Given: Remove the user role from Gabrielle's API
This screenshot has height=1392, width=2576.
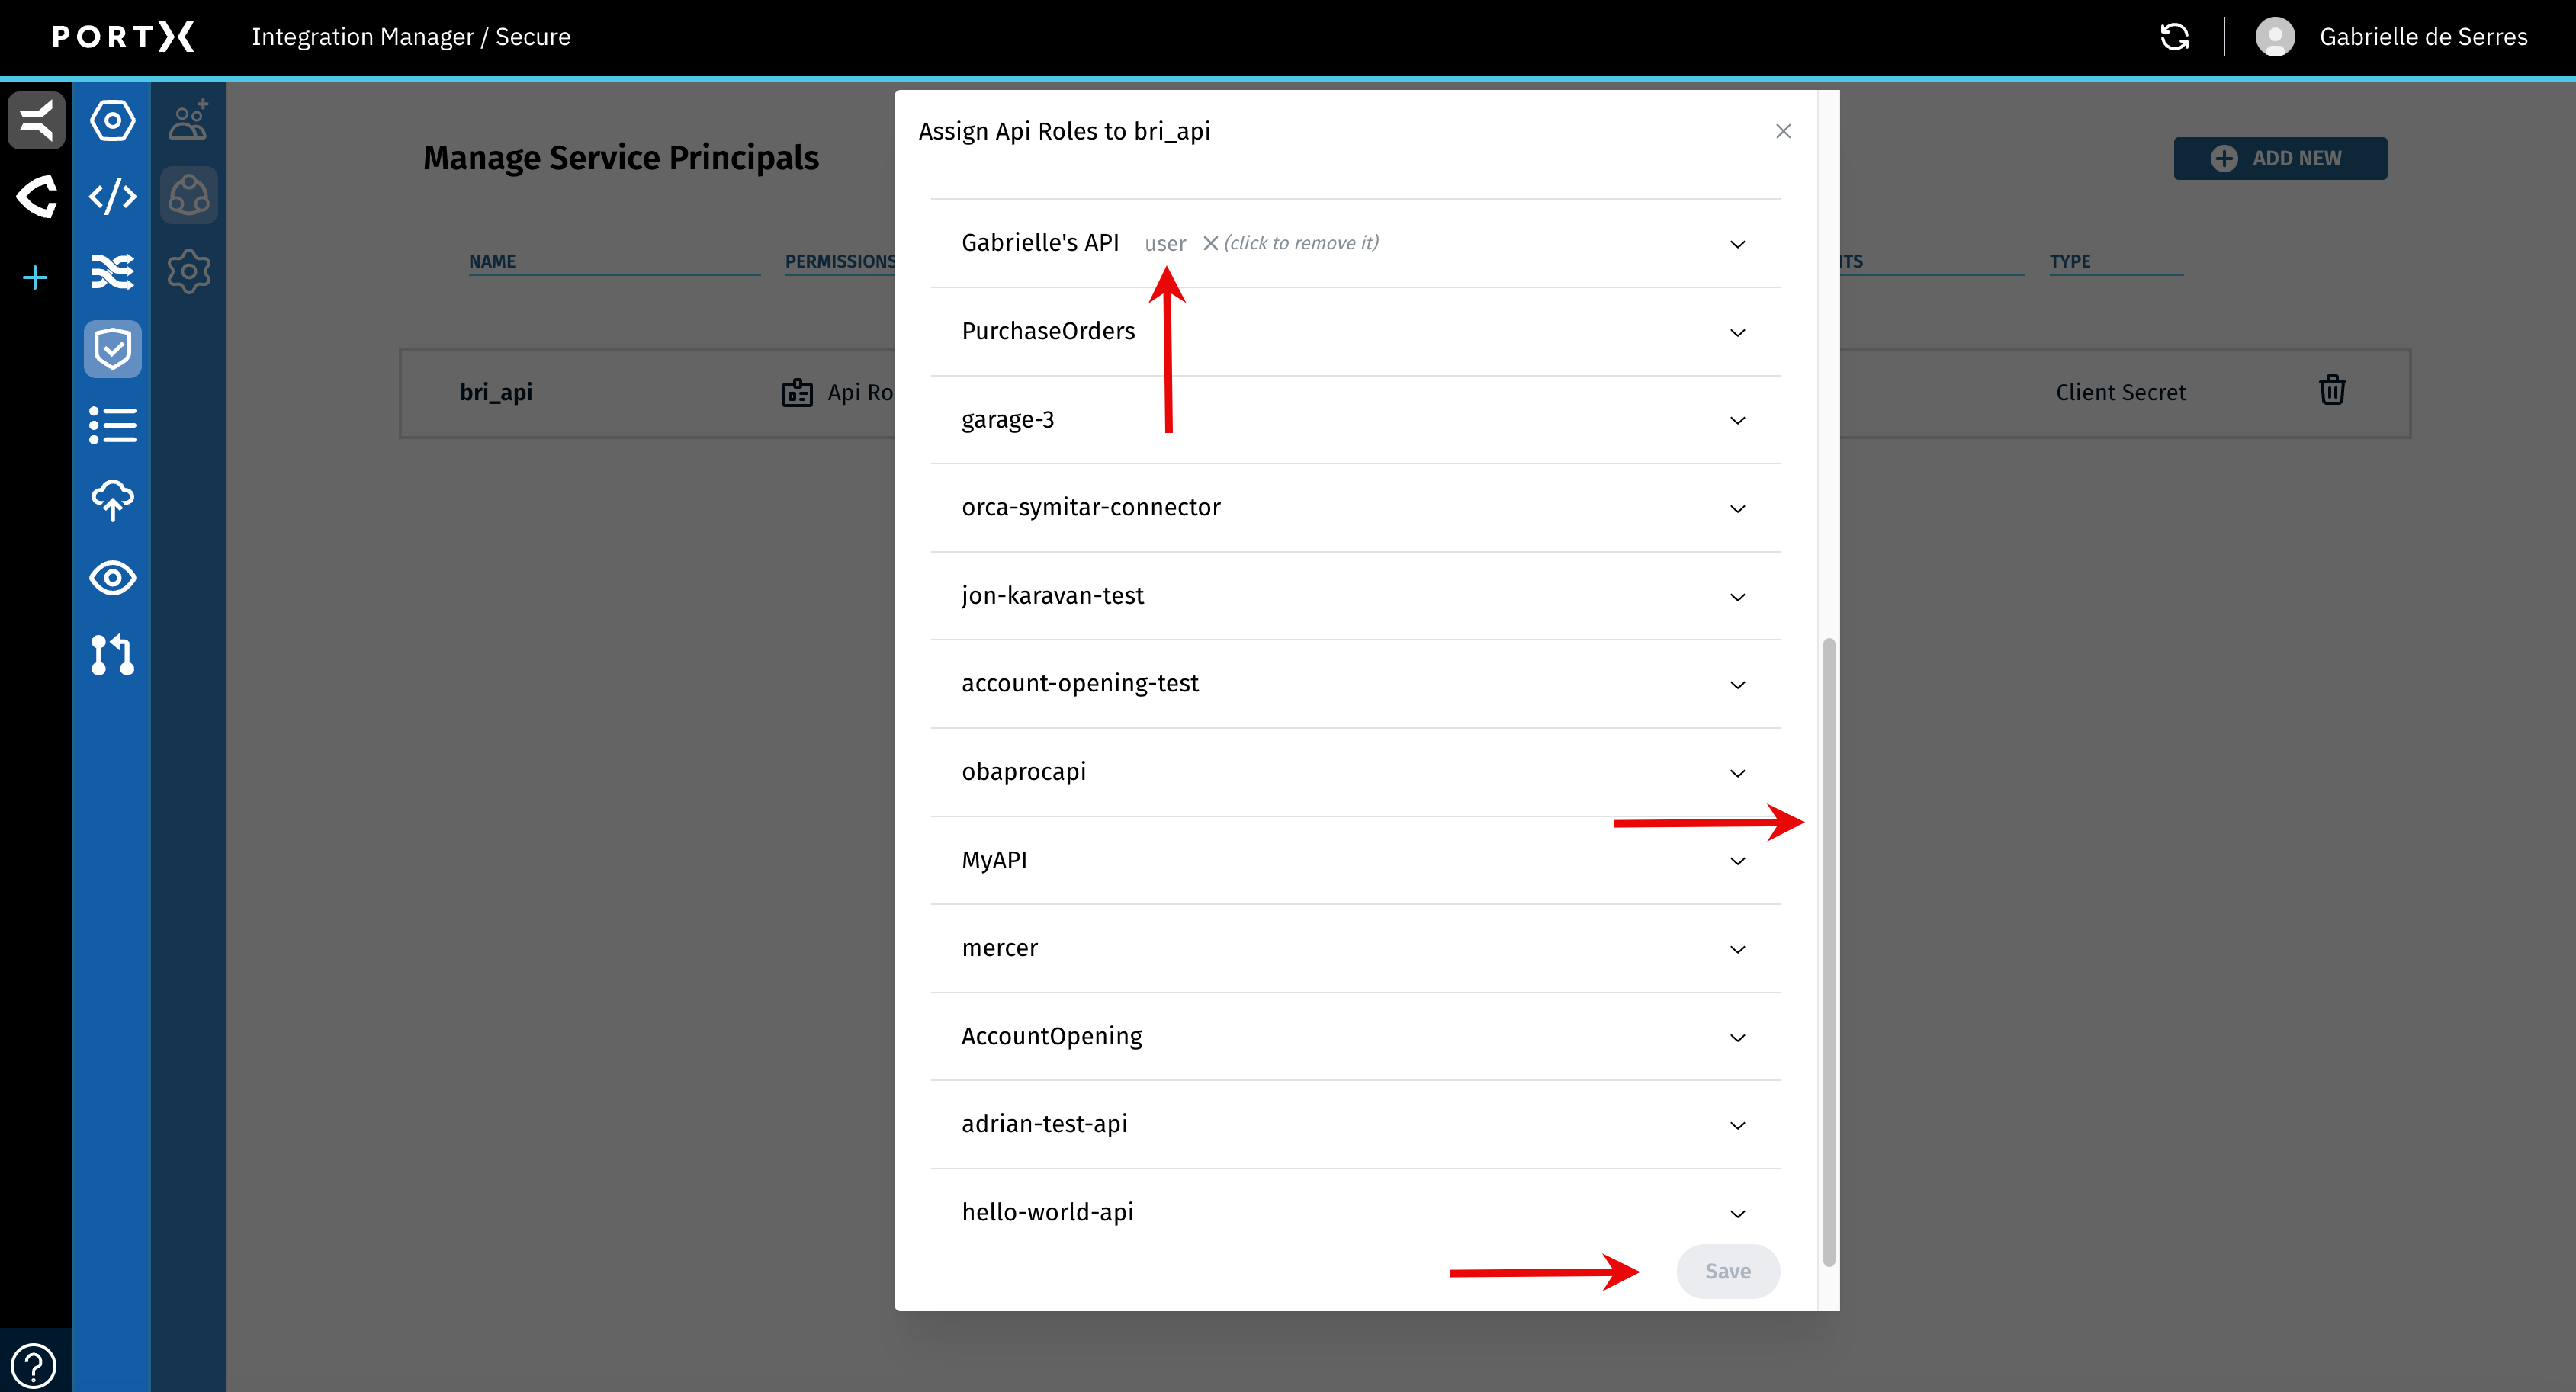Looking at the screenshot, I should click(x=1210, y=243).
